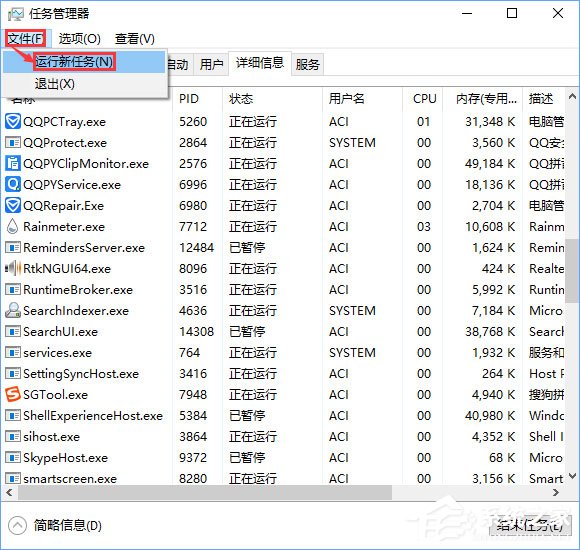Image resolution: width=580 pixels, height=550 pixels.
Task: Click the SettingSyncHost.exe process icon
Action: click(x=13, y=374)
